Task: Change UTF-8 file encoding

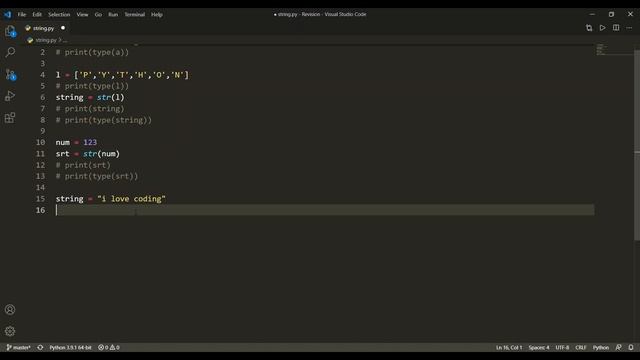Action: [562, 347]
